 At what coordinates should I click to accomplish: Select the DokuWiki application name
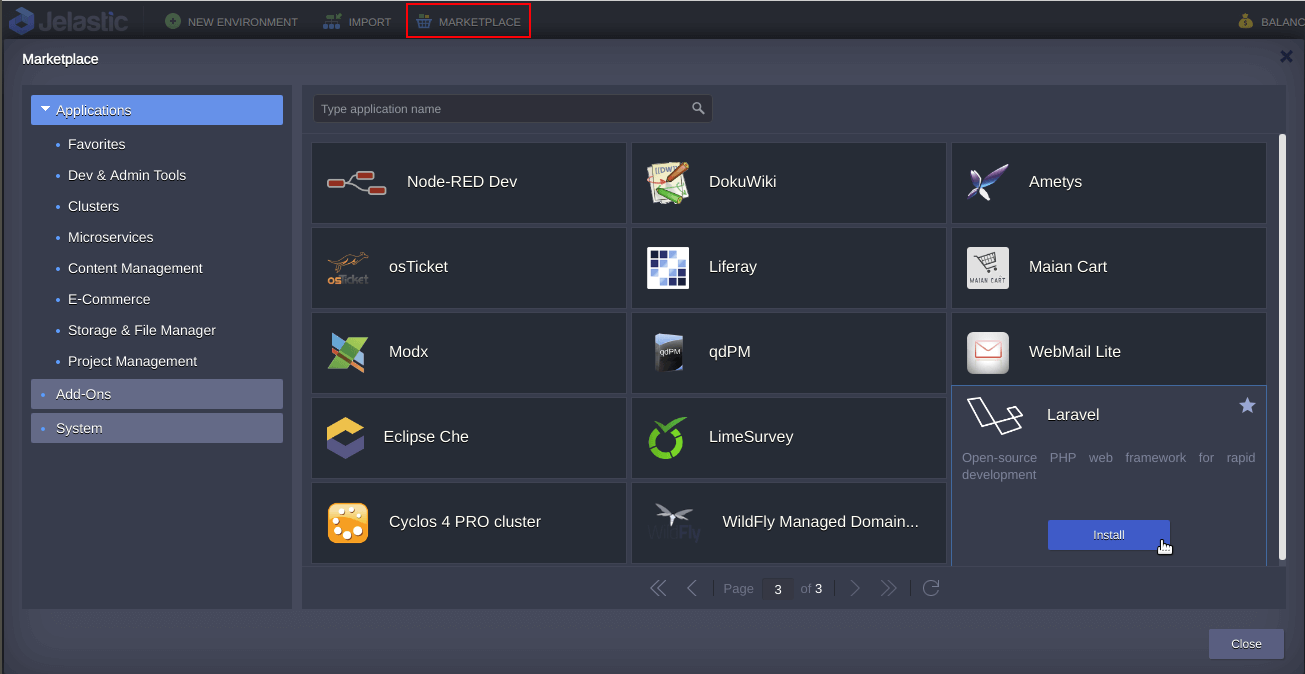pos(743,182)
